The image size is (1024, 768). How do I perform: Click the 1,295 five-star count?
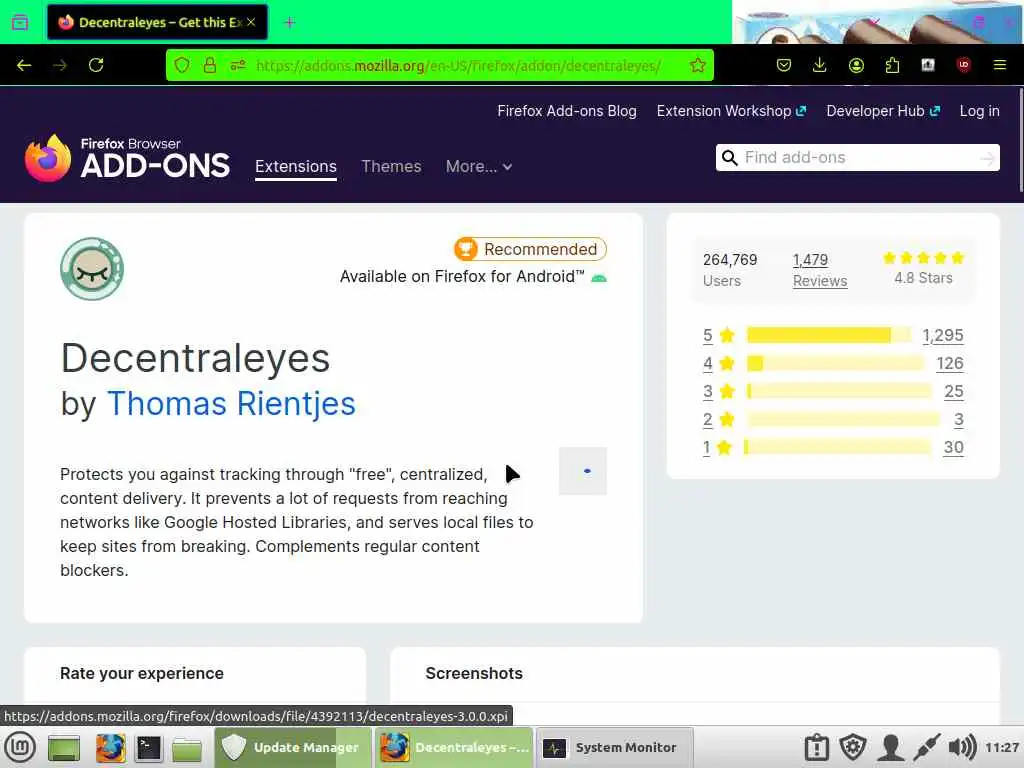[x=943, y=335]
